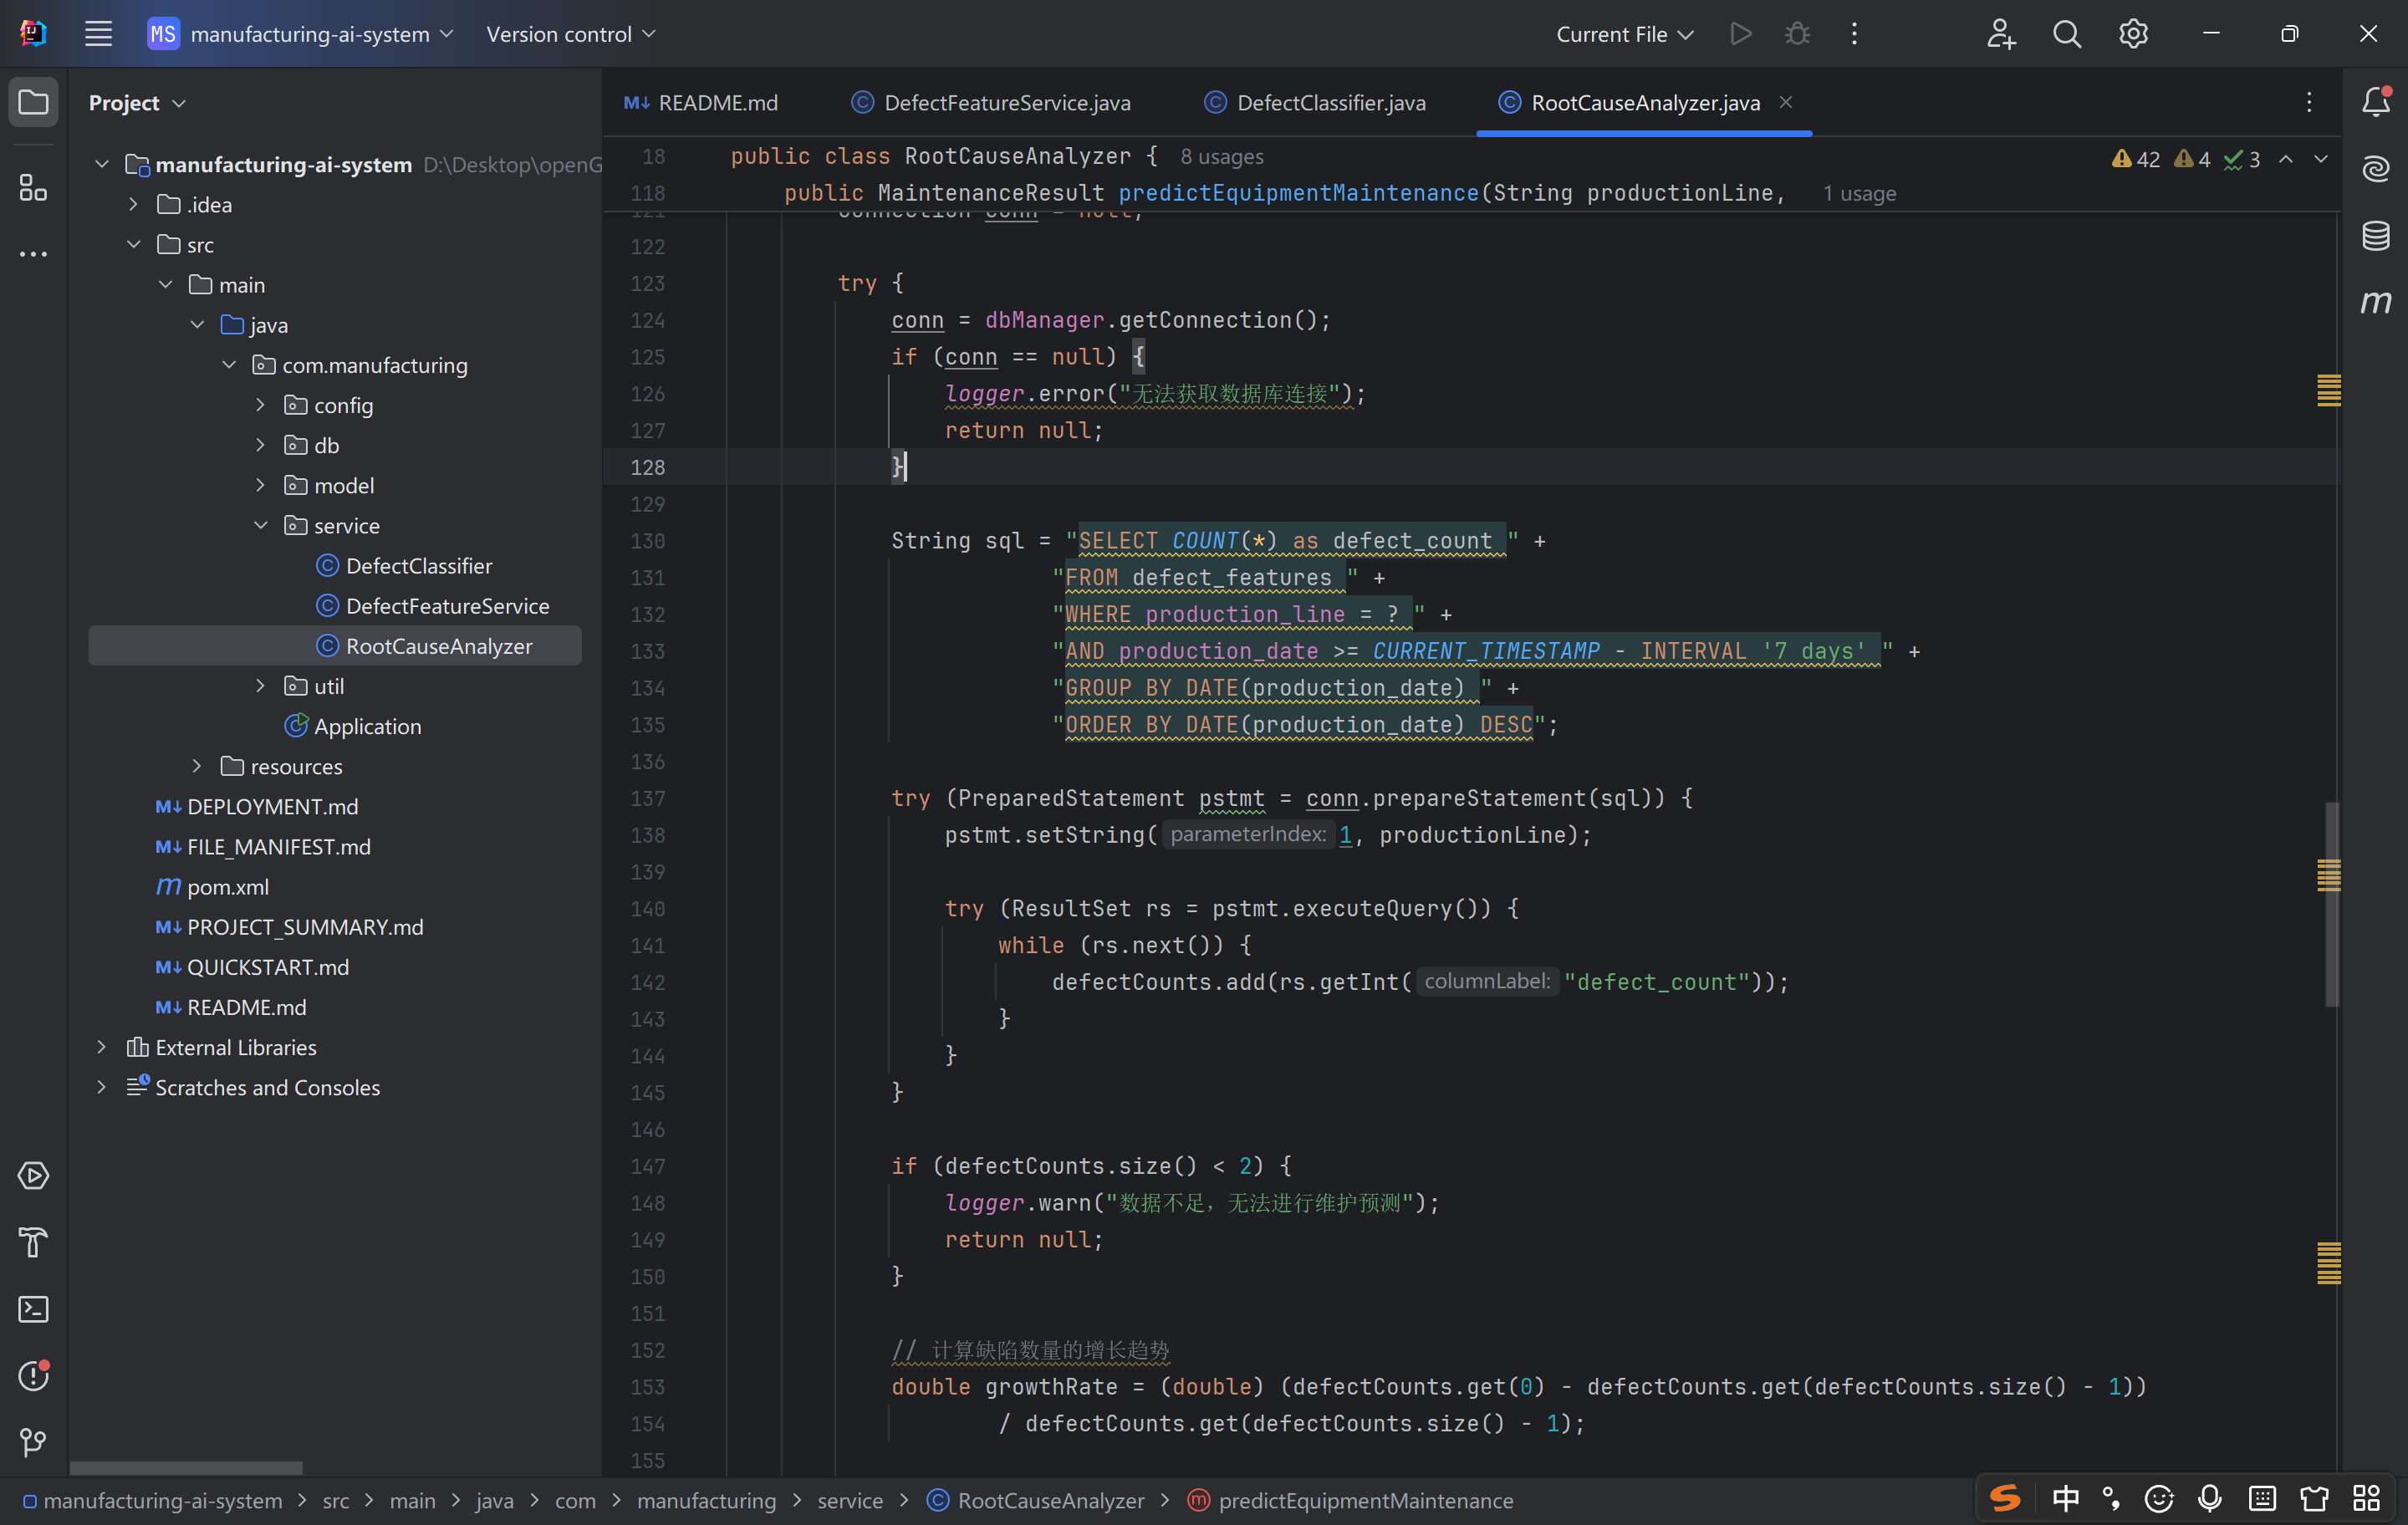This screenshot has width=2408, height=1525.
Task: Open the Current File run configuration dropdown
Action: click(x=1624, y=34)
